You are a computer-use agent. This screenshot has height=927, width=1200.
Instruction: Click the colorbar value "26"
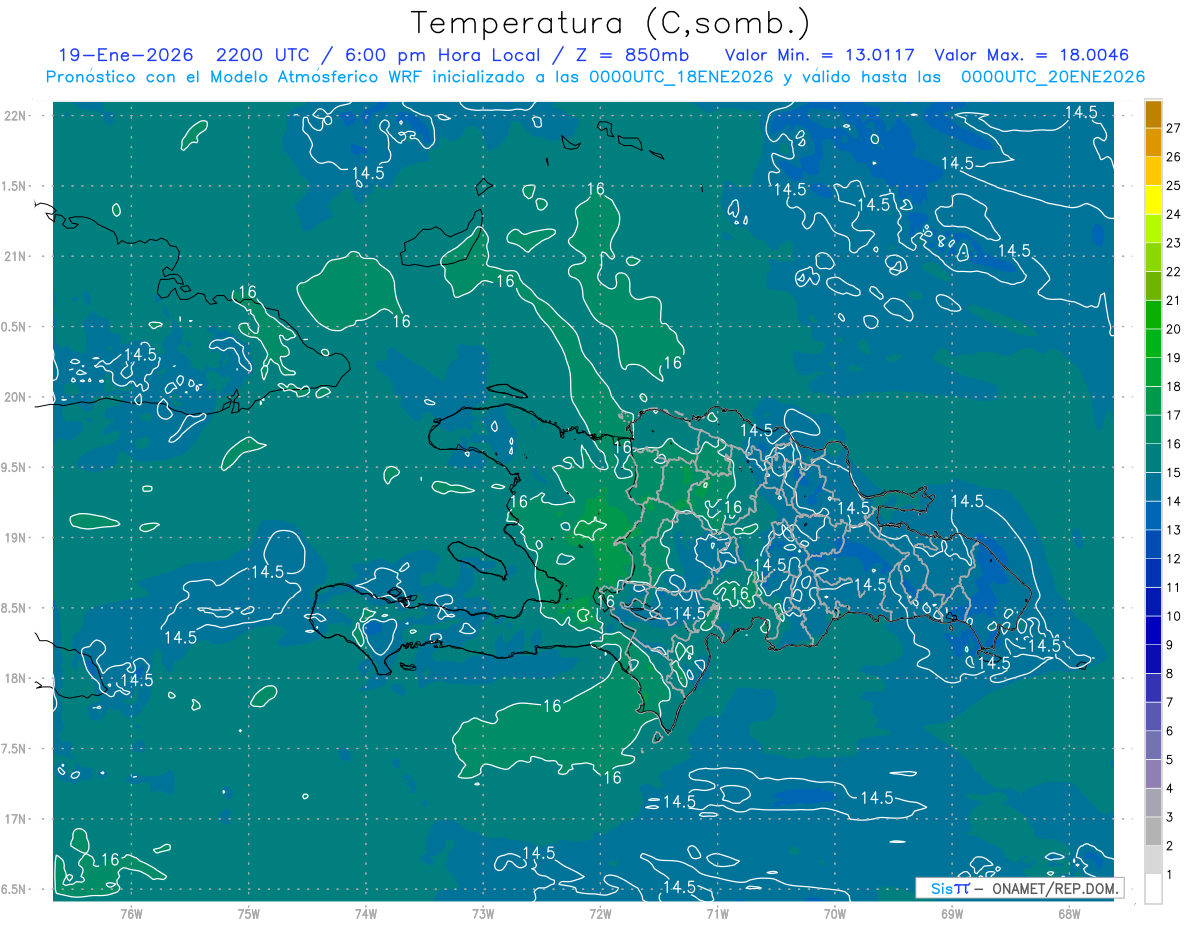1173,157
